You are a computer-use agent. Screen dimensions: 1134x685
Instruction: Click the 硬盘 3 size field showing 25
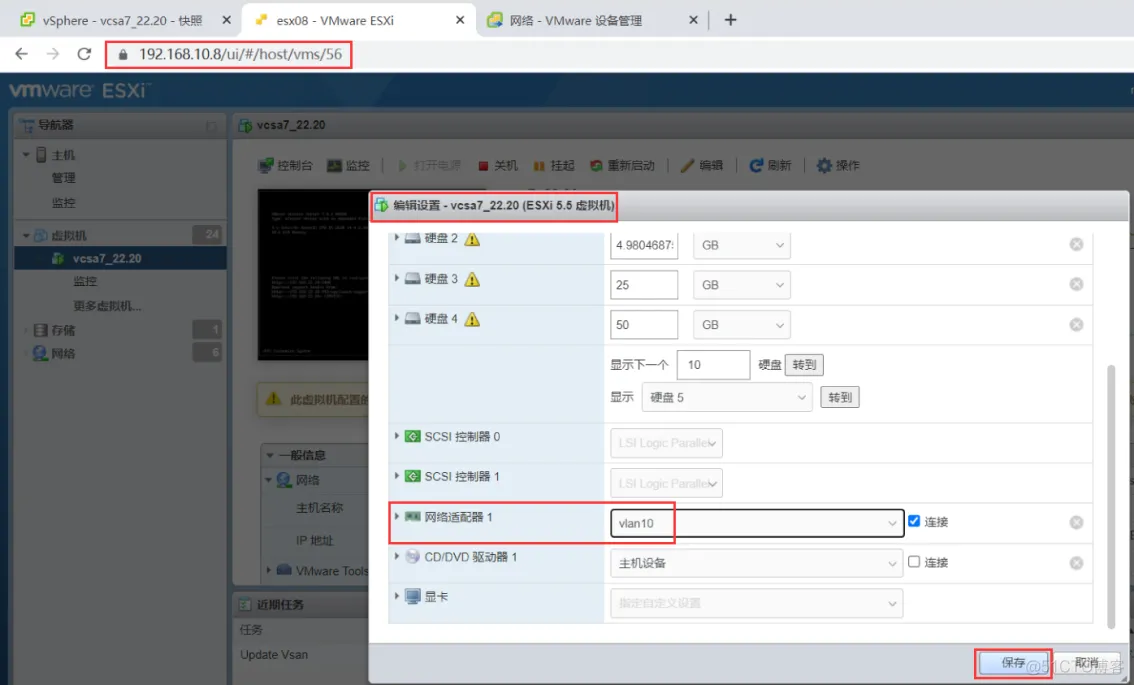(x=644, y=285)
